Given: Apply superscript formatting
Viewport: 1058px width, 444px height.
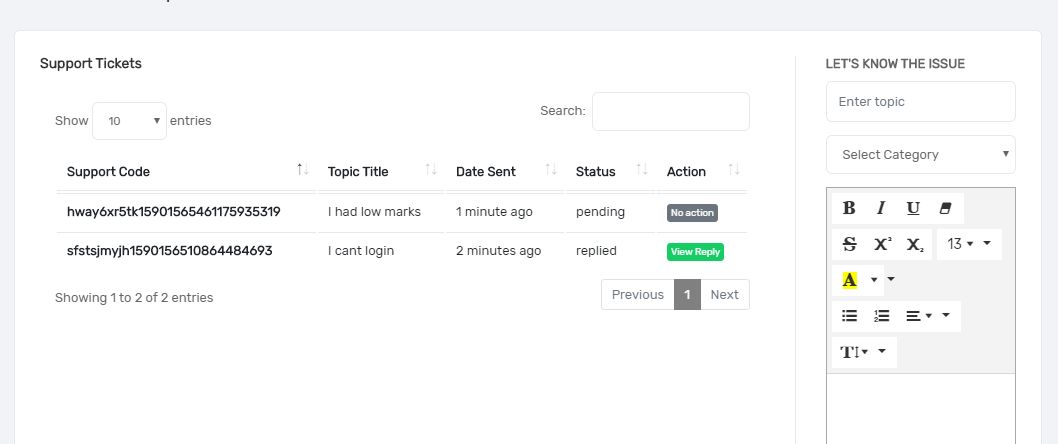Looking at the screenshot, I should 882,244.
